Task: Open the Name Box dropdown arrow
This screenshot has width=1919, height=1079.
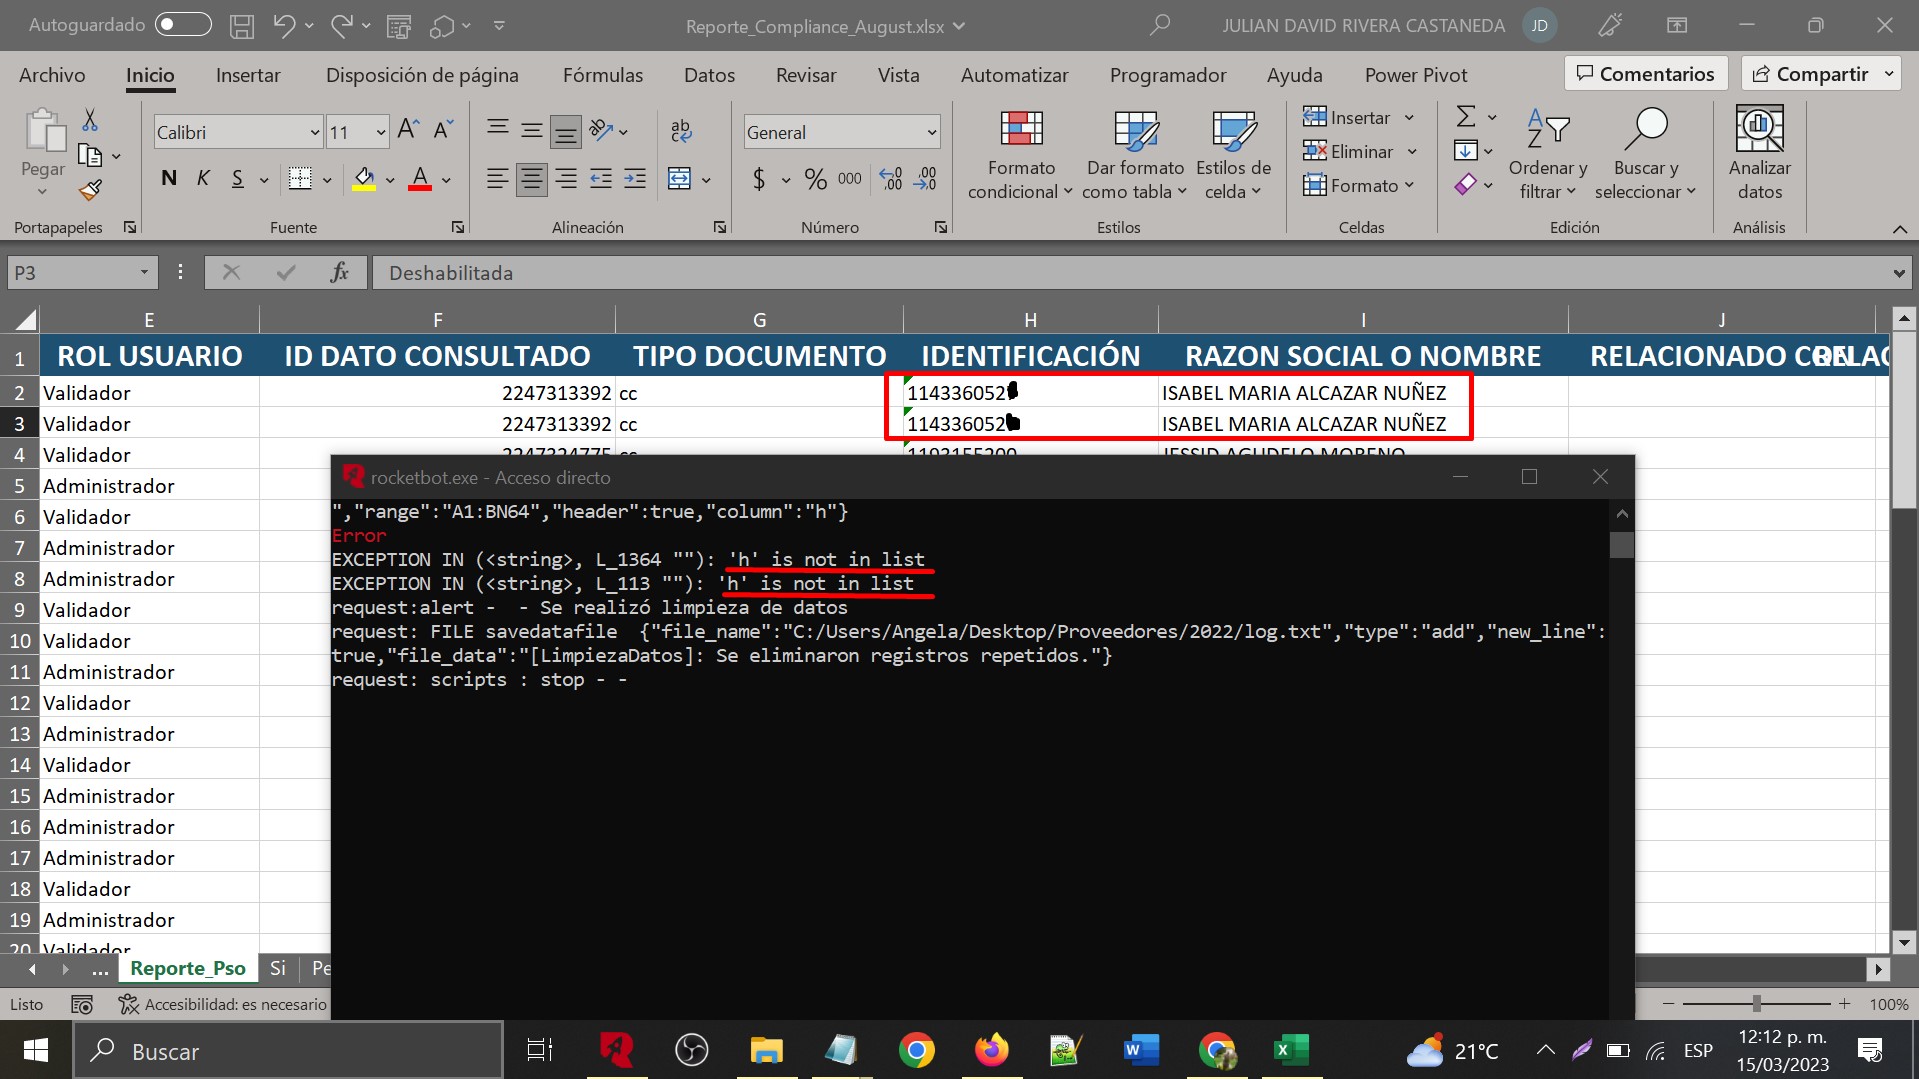Action: click(x=144, y=272)
